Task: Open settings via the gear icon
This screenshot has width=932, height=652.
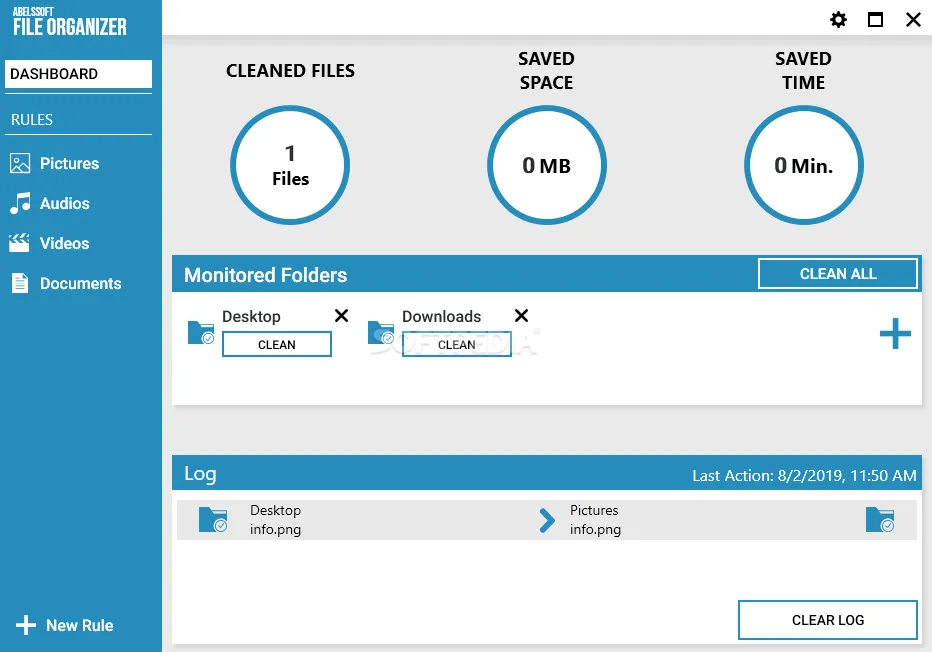Action: [838, 20]
